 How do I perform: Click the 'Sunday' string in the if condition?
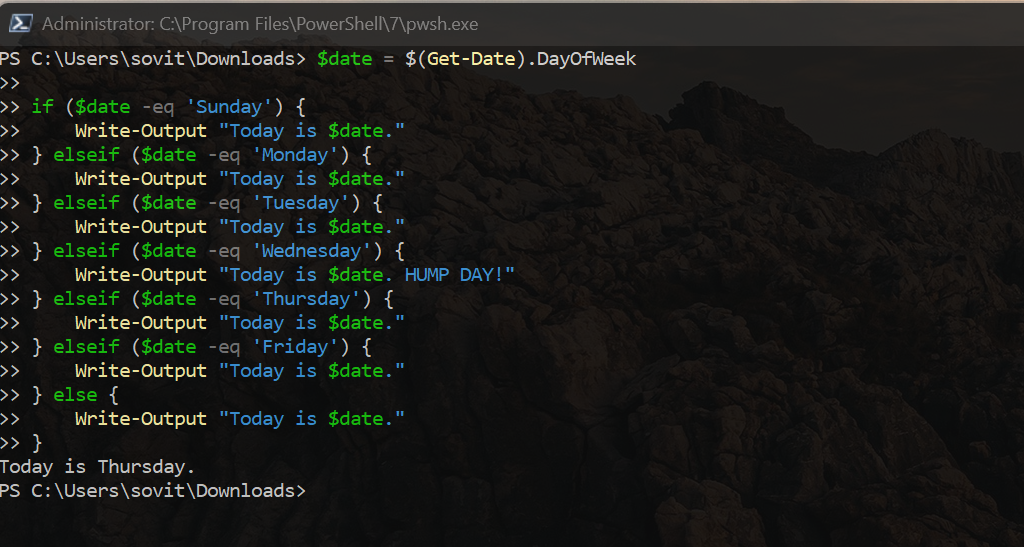(x=229, y=106)
